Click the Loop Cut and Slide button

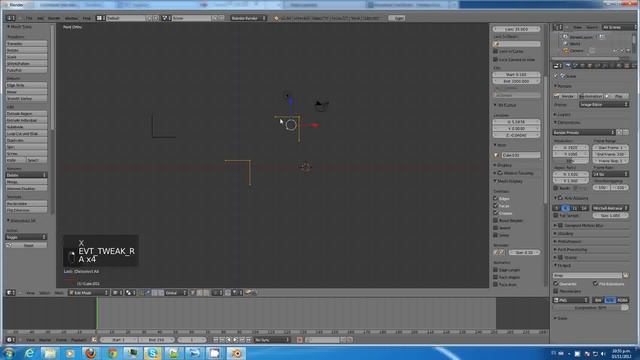click(x=26, y=133)
